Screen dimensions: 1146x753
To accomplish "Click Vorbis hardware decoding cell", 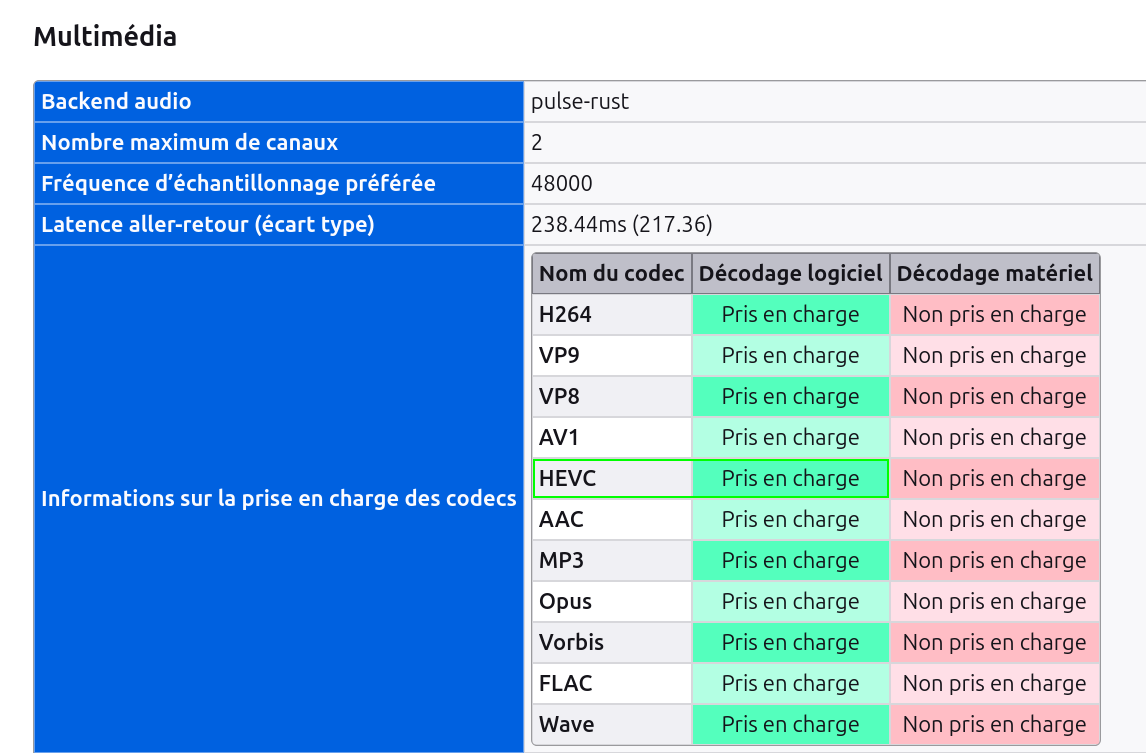I will [x=995, y=642].
